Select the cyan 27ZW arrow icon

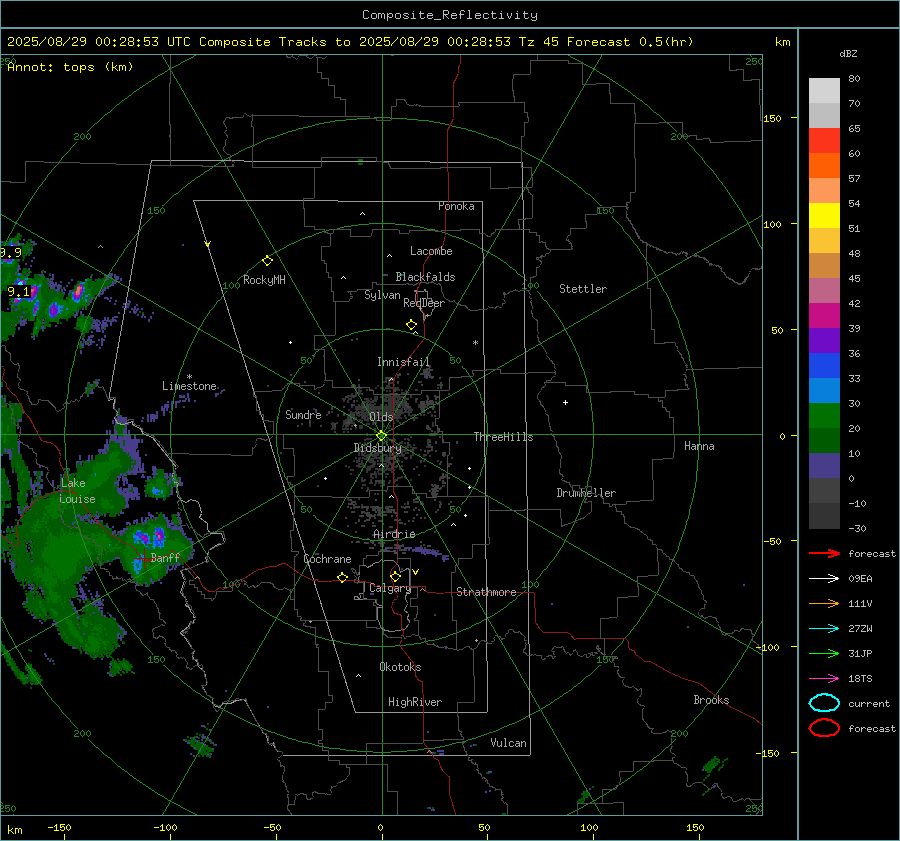pos(824,629)
